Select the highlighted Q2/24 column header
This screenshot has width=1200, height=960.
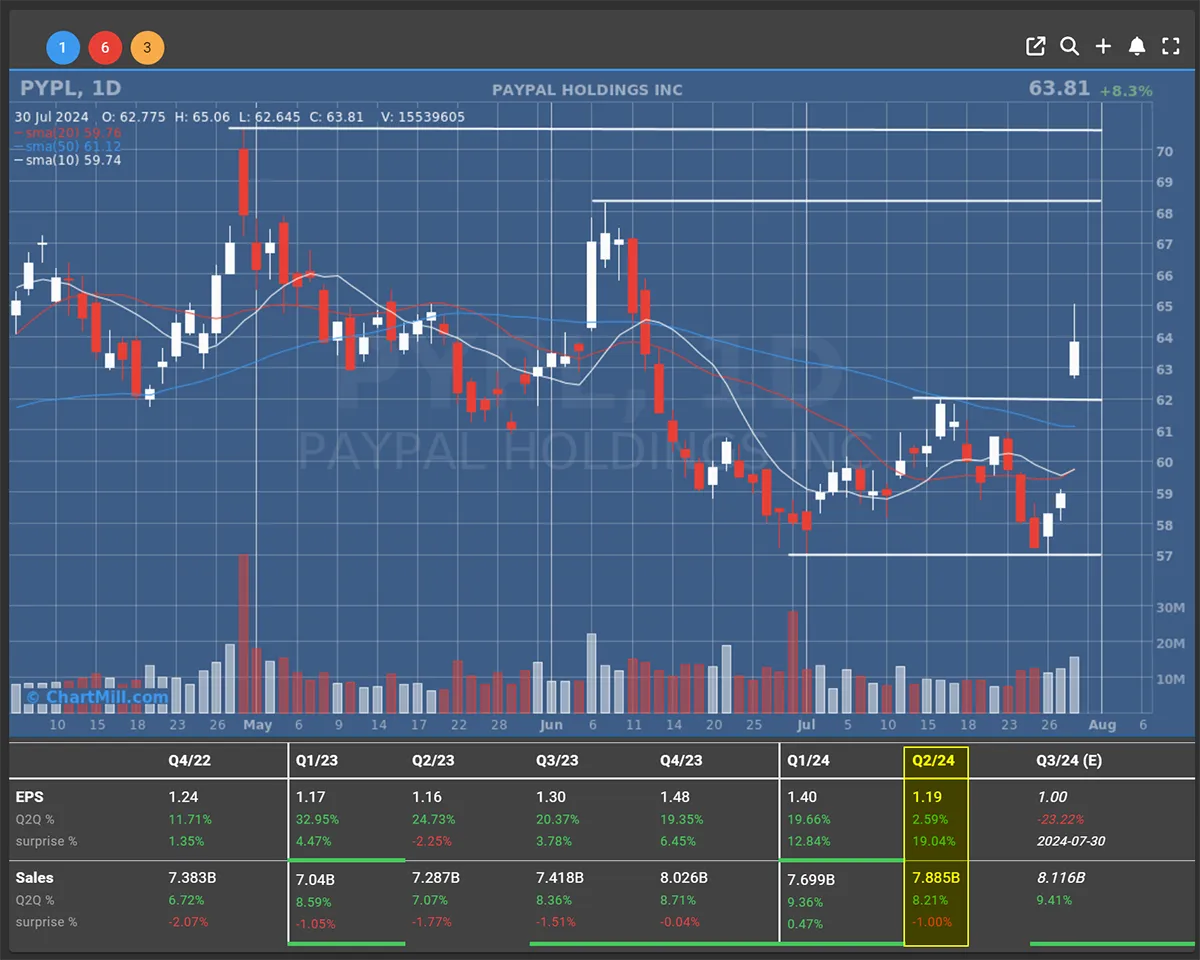(933, 760)
